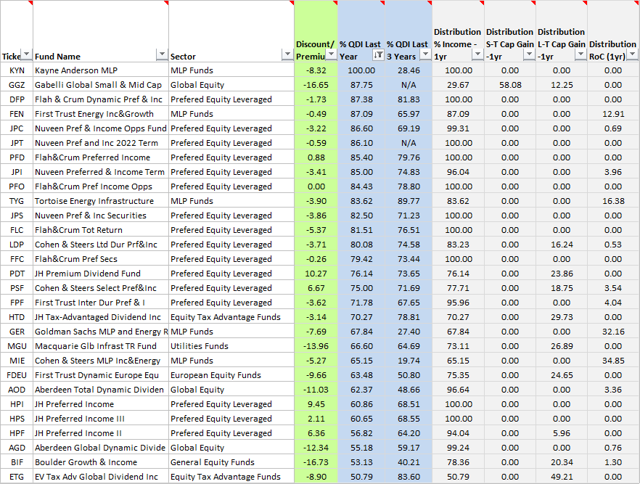Select the First Trust Dynamic Europe Equ cell
Viewport: 640px width, 484px height.
[101, 375]
